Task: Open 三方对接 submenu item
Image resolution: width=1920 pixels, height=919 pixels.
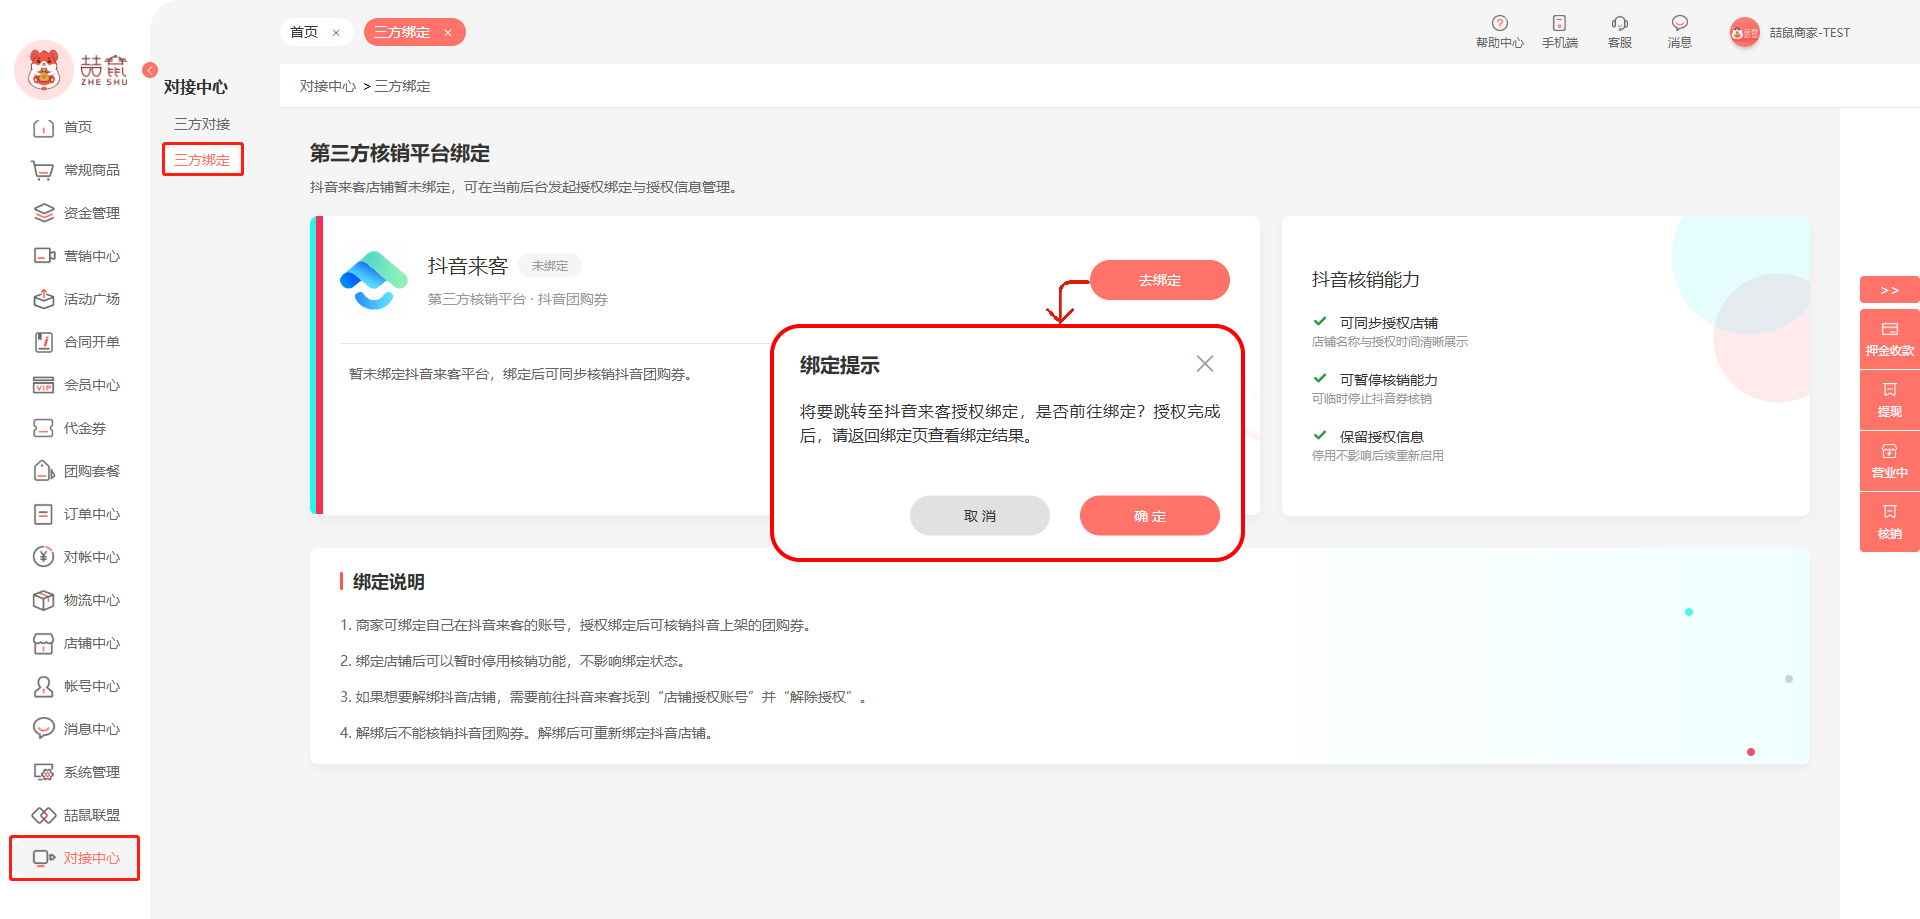Action: [x=202, y=124]
